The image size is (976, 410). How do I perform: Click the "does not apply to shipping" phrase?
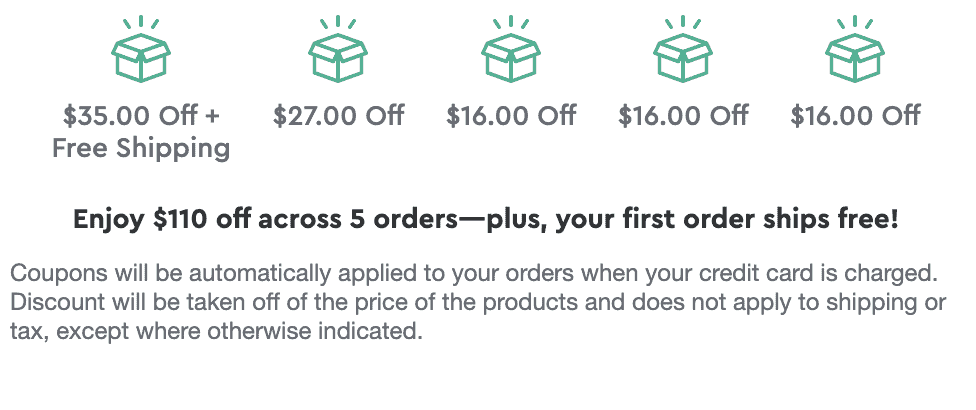pos(772,304)
